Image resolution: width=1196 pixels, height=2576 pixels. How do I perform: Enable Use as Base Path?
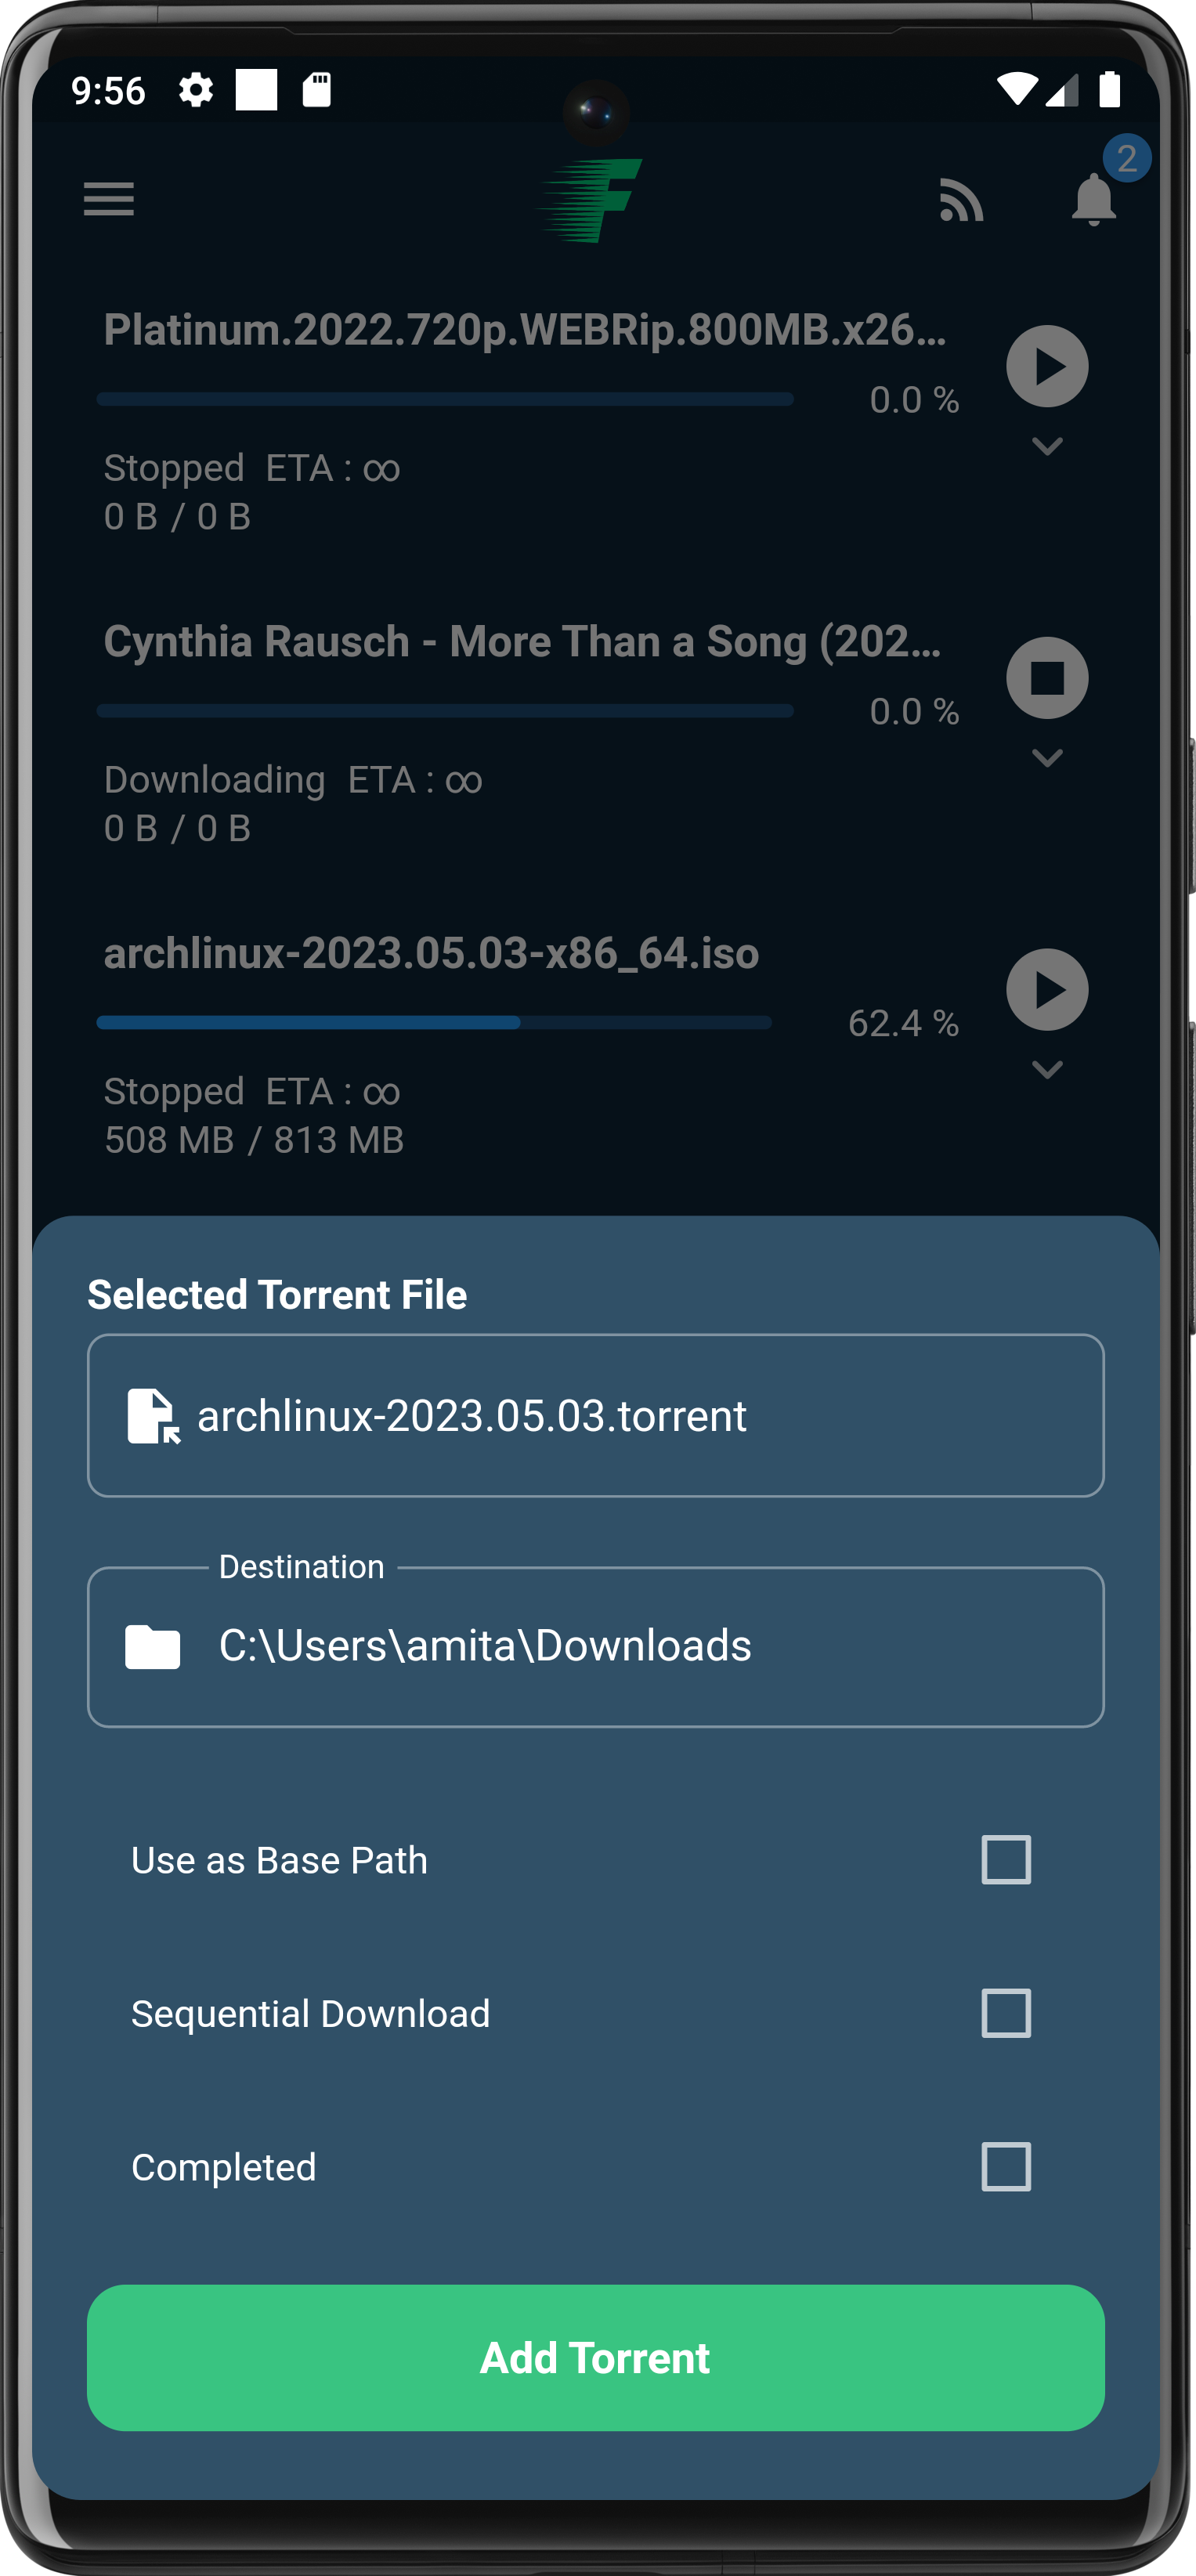click(x=1007, y=1860)
